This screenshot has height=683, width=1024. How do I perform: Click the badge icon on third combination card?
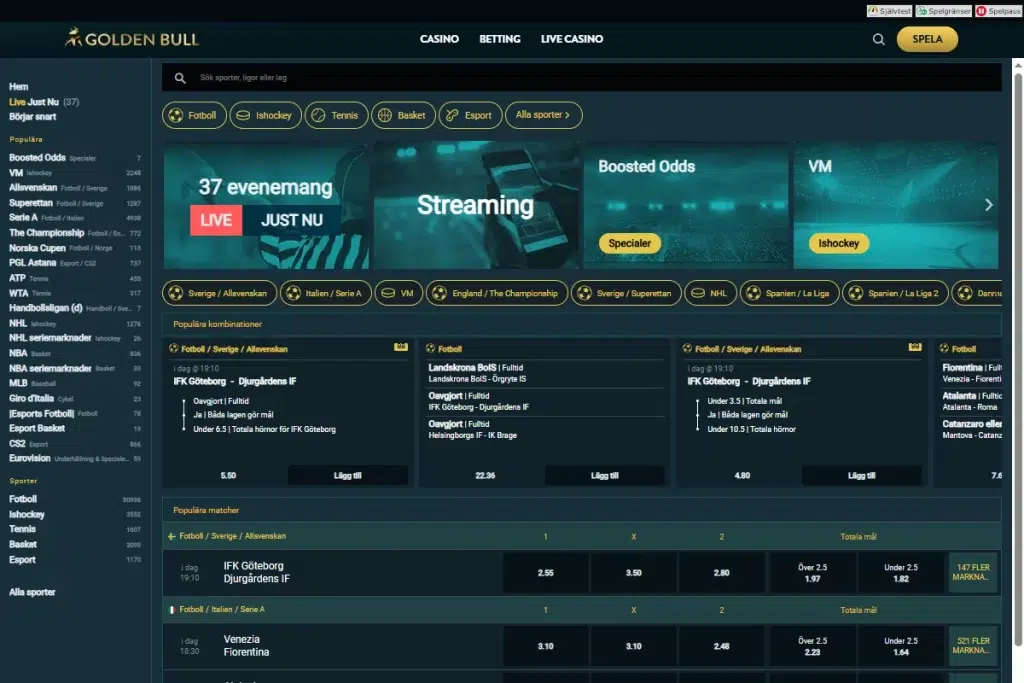pyautogui.click(x=915, y=347)
